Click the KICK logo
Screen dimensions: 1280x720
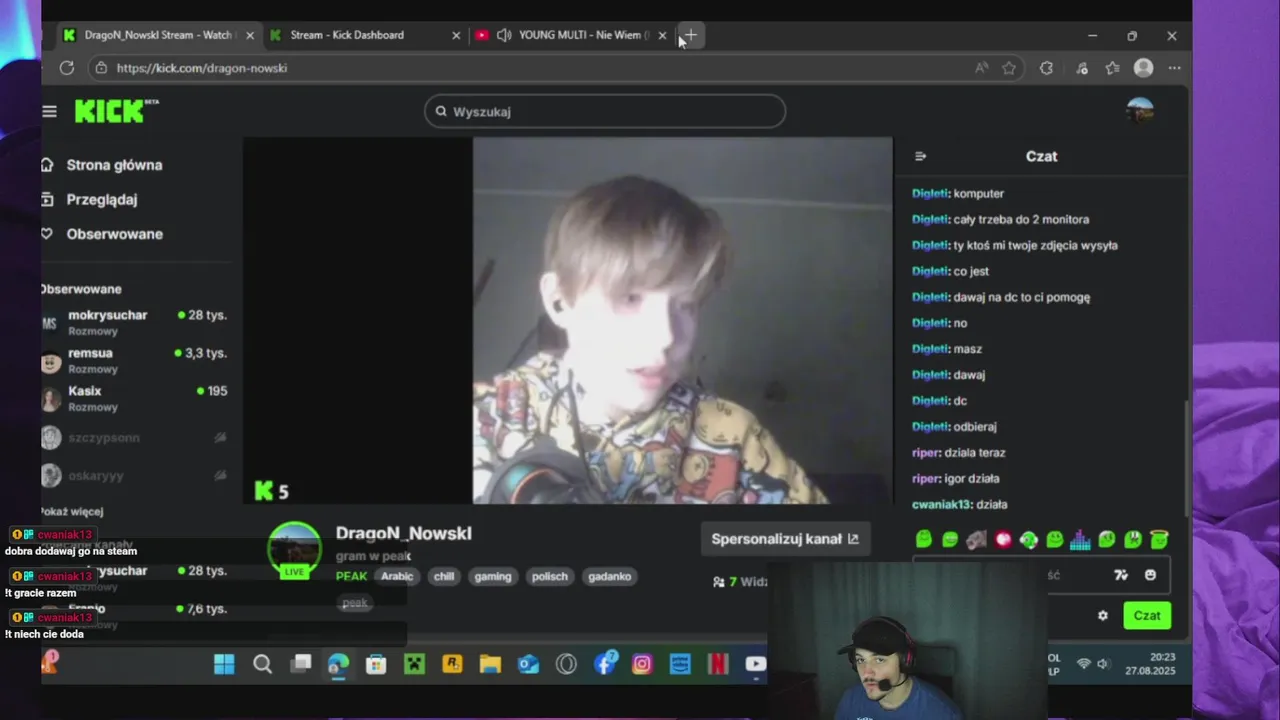coord(116,111)
